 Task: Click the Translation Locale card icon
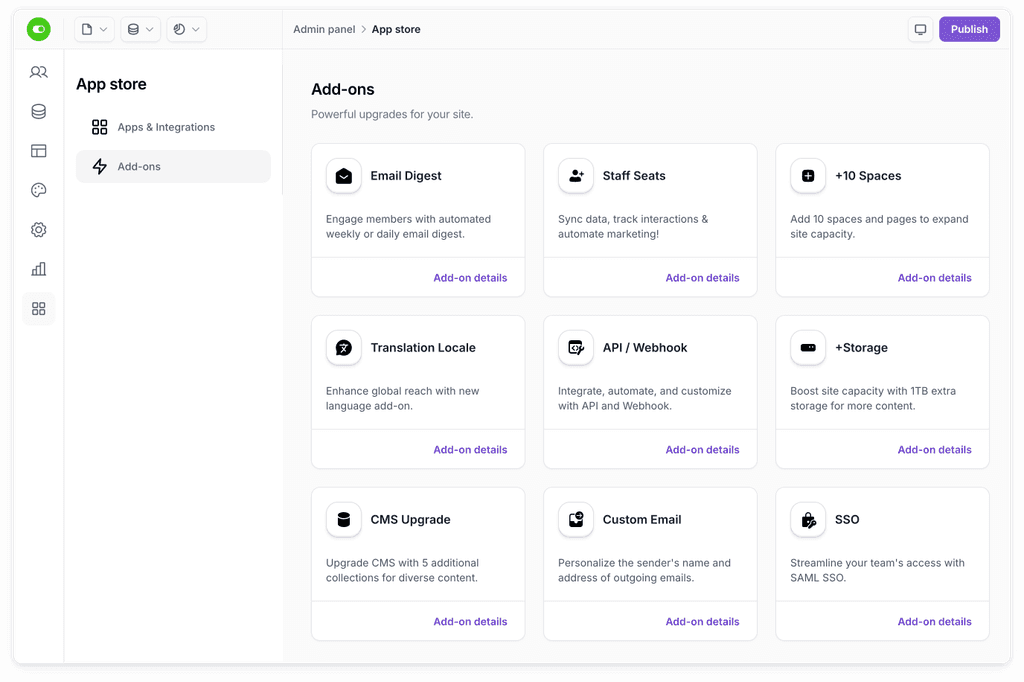pyautogui.click(x=344, y=348)
